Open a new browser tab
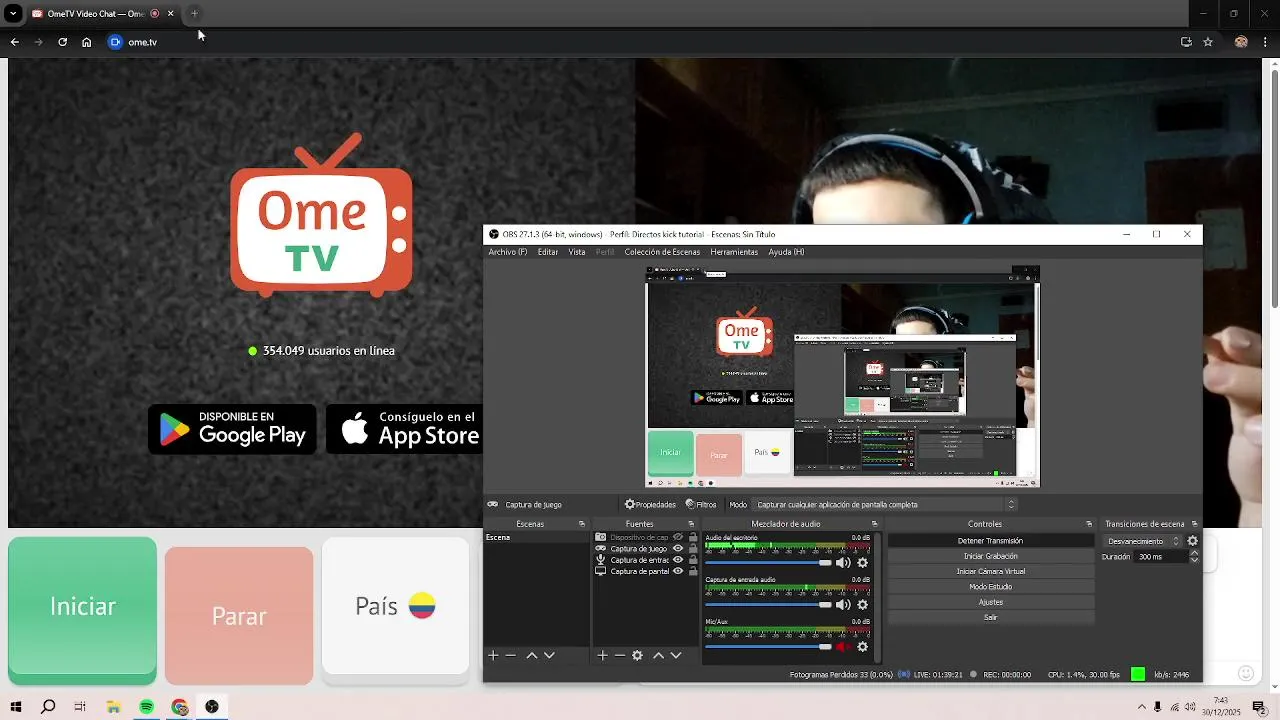 click(x=194, y=14)
